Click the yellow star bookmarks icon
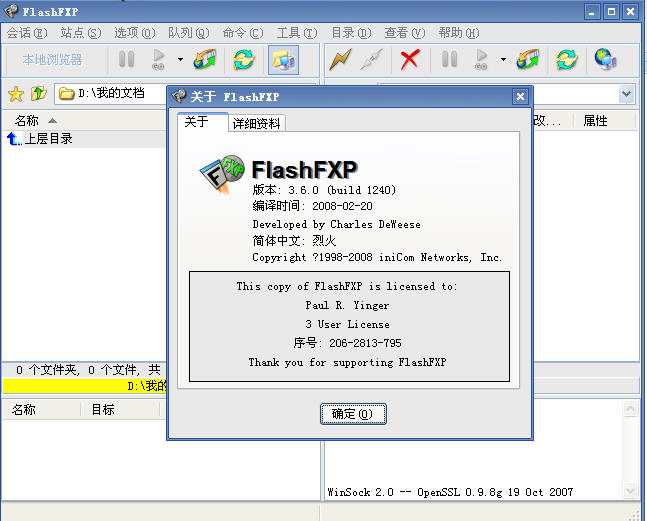The width and height of the screenshot is (647, 521). 16,94
